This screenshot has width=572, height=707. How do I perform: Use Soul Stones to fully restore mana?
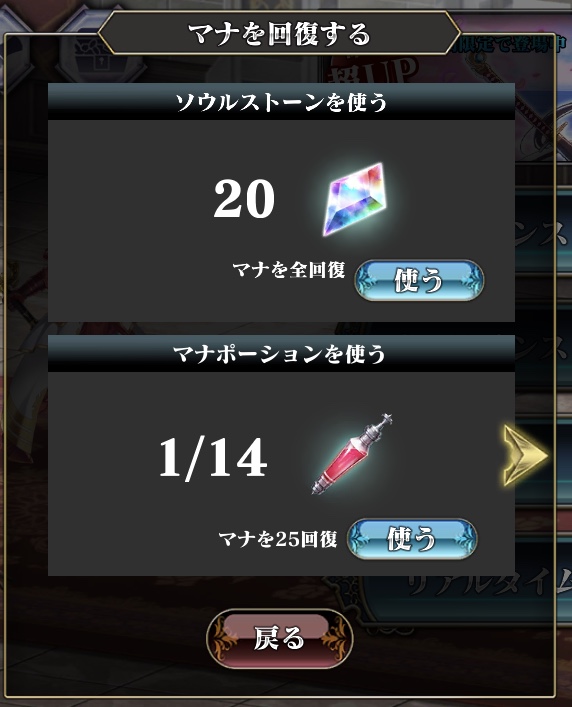point(419,280)
